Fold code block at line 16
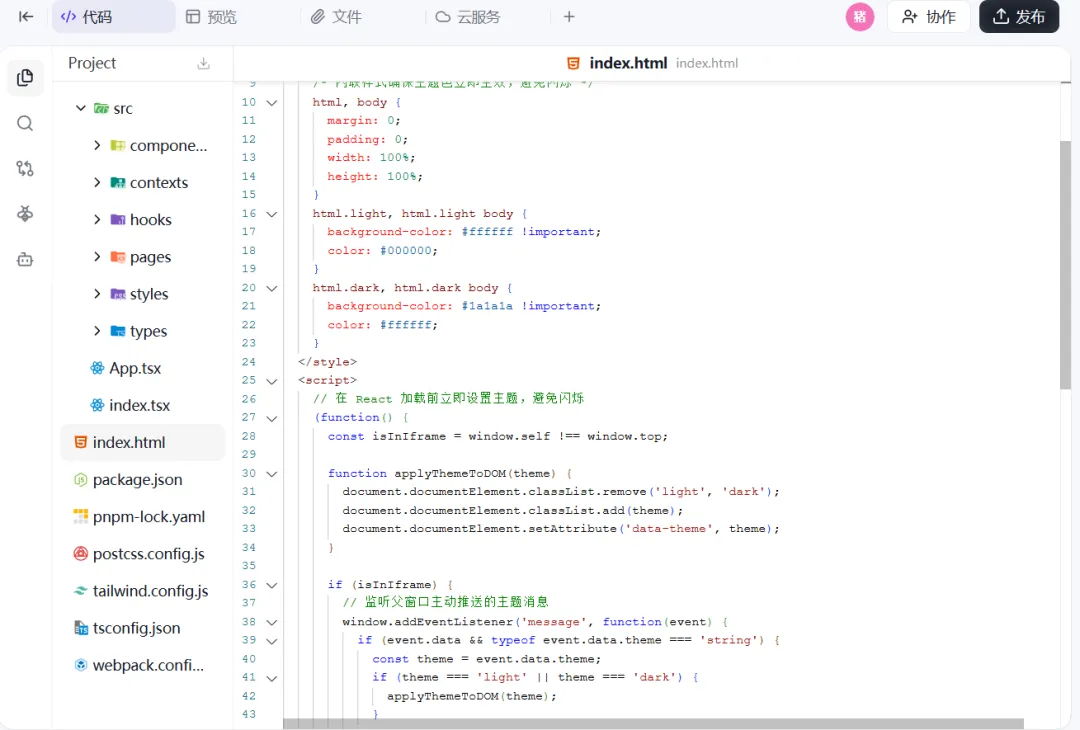 click(x=272, y=214)
